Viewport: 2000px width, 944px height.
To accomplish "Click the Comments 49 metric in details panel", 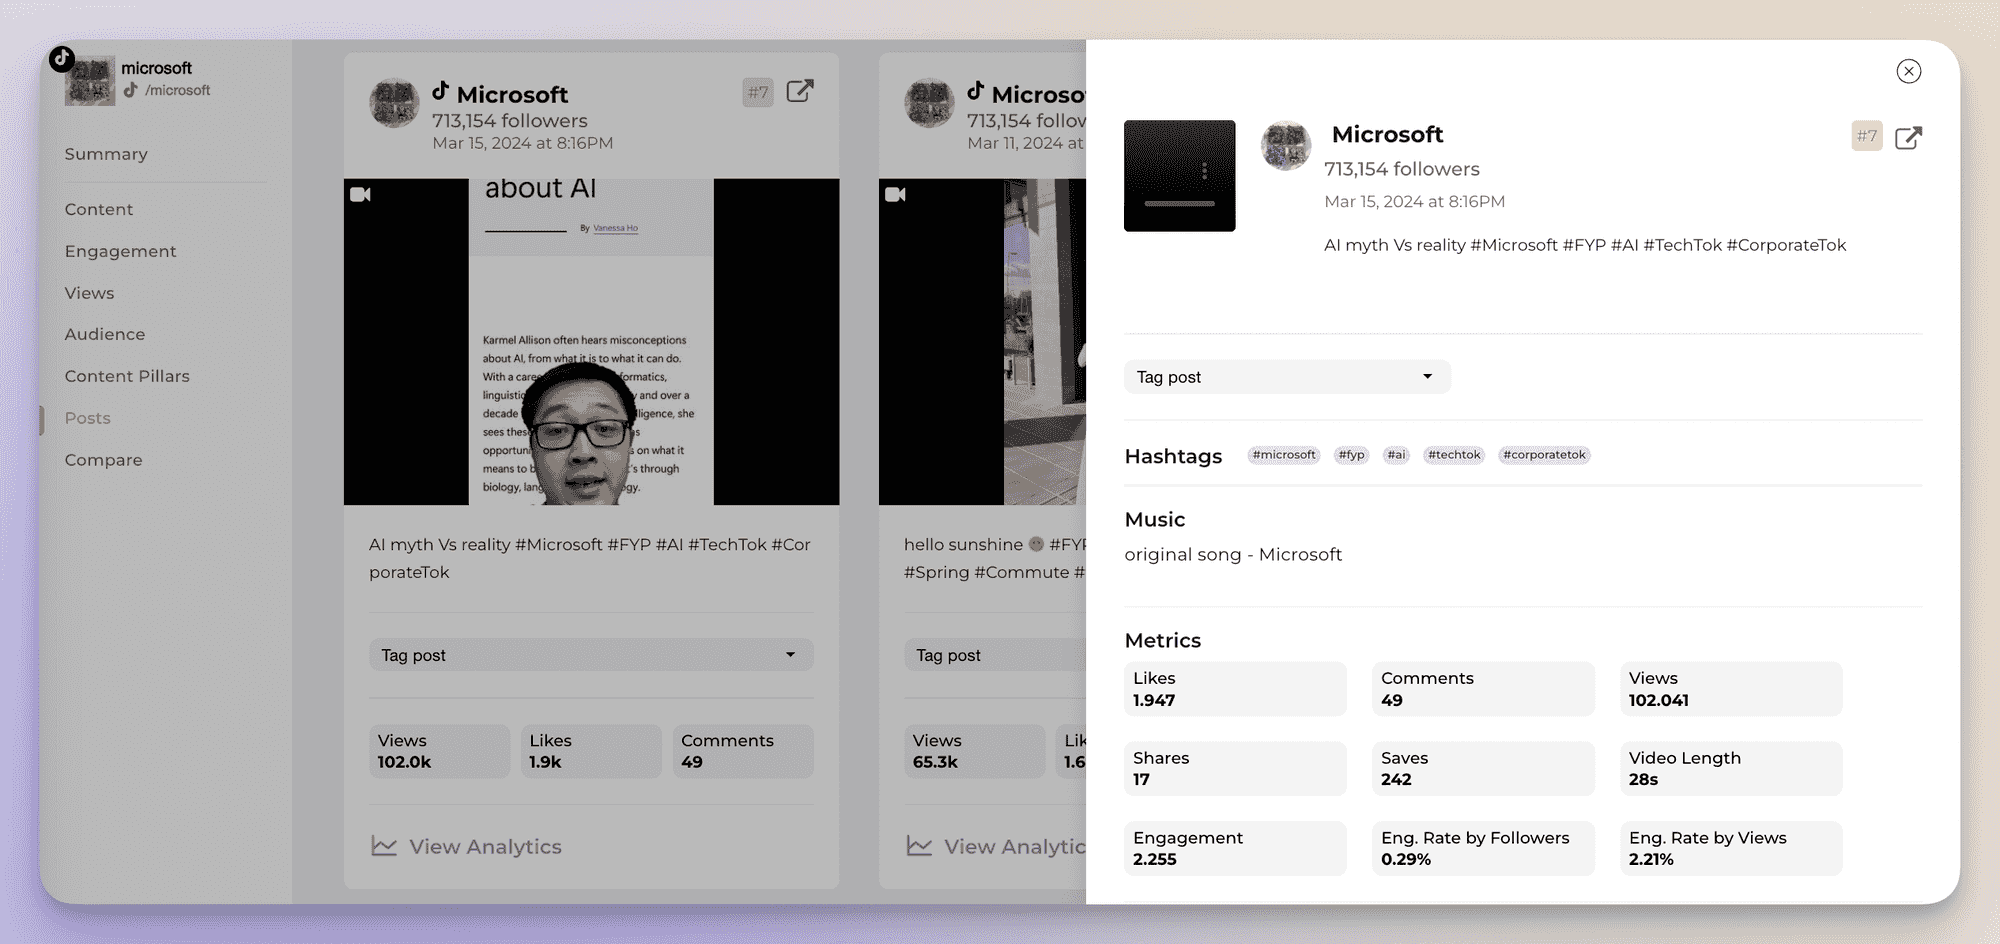I will point(1483,689).
